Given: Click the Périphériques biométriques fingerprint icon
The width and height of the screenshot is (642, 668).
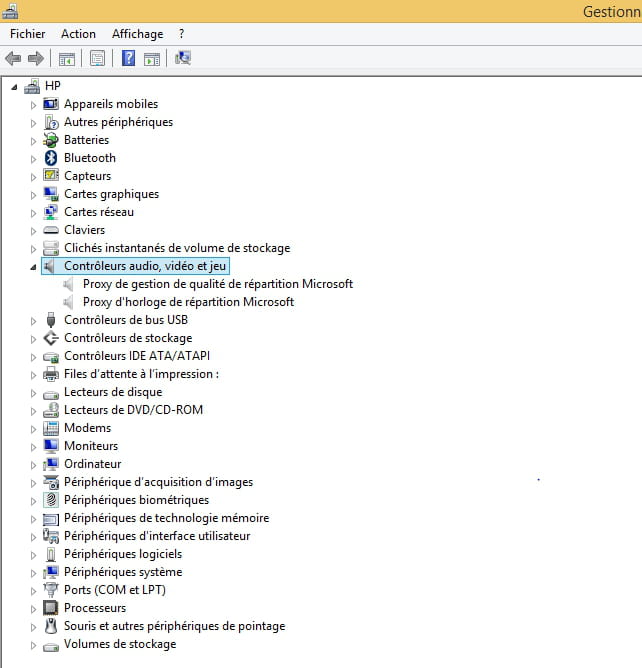Looking at the screenshot, I should pos(51,500).
